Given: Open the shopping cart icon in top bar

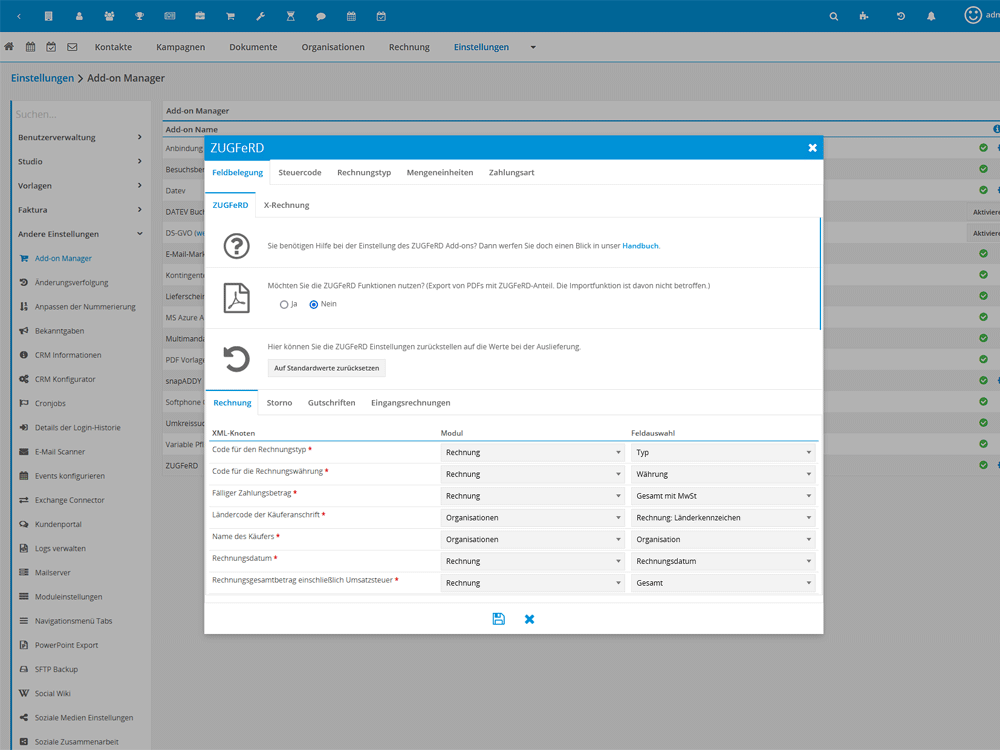Looking at the screenshot, I should (x=230, y=16).
